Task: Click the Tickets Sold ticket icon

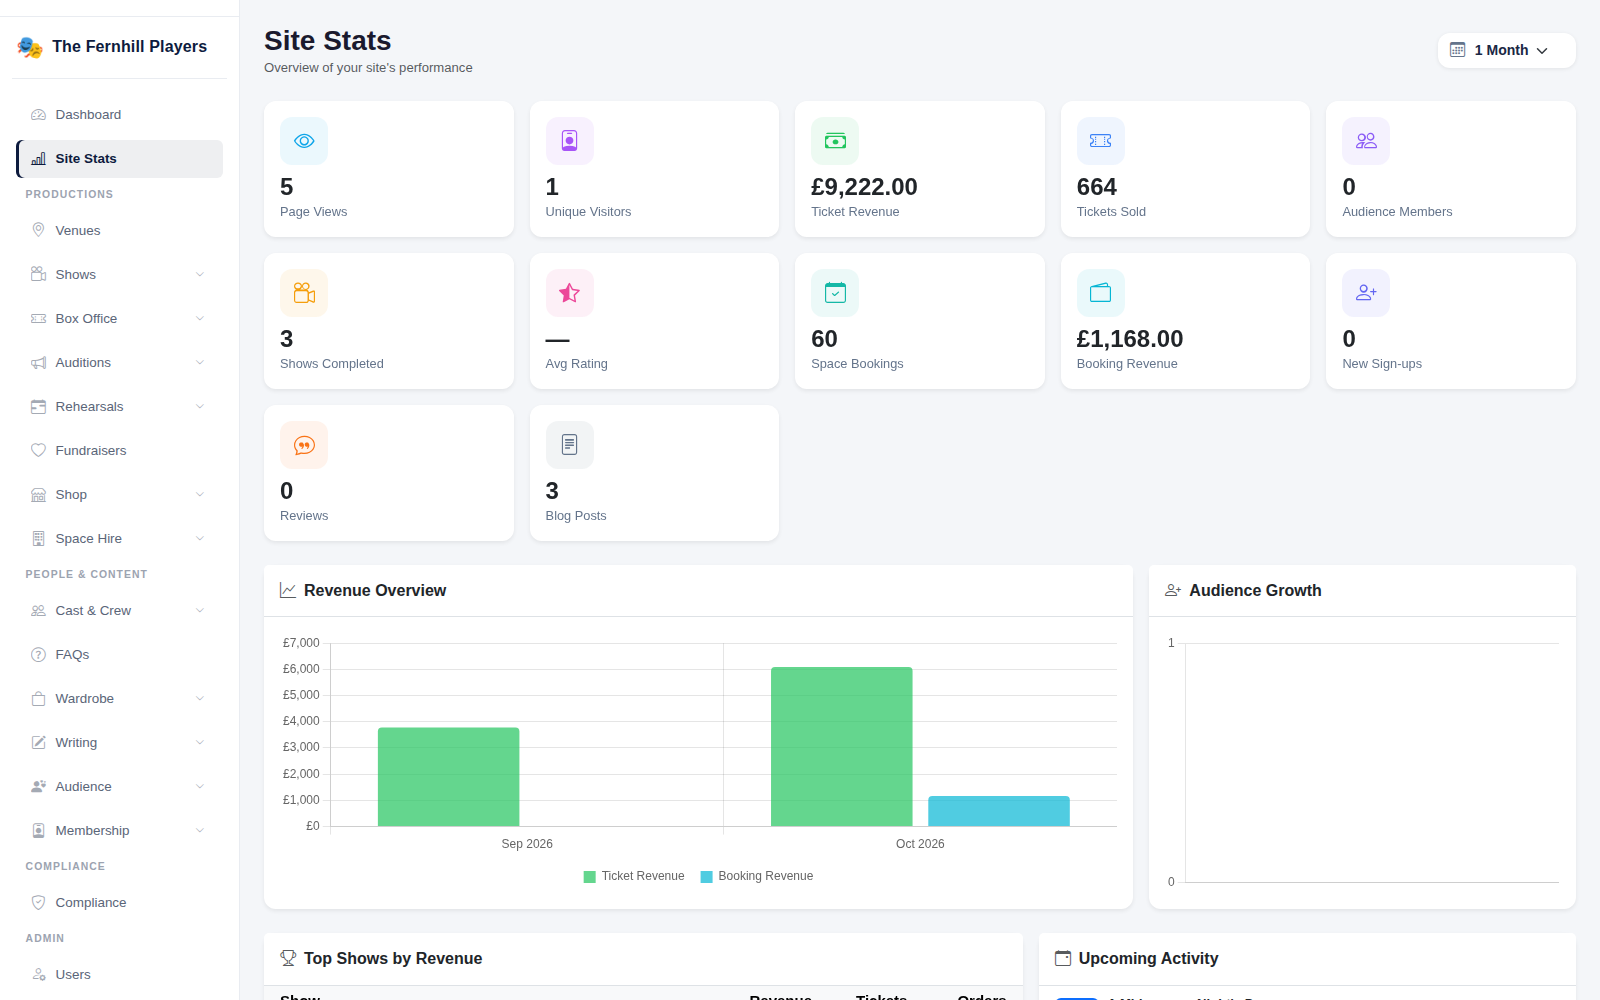Action: click(1101, 141)
